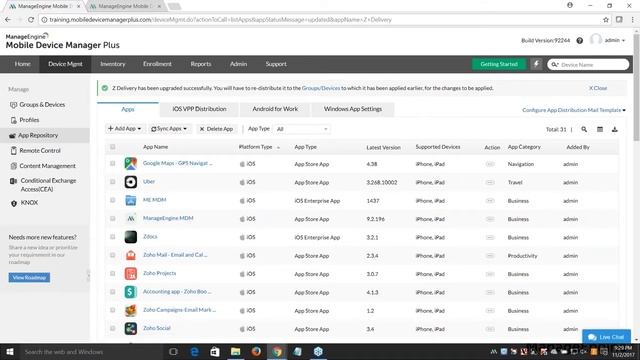640x360 pixels.
Task: Click the Getting Started button
Action: tap(499, 64)
